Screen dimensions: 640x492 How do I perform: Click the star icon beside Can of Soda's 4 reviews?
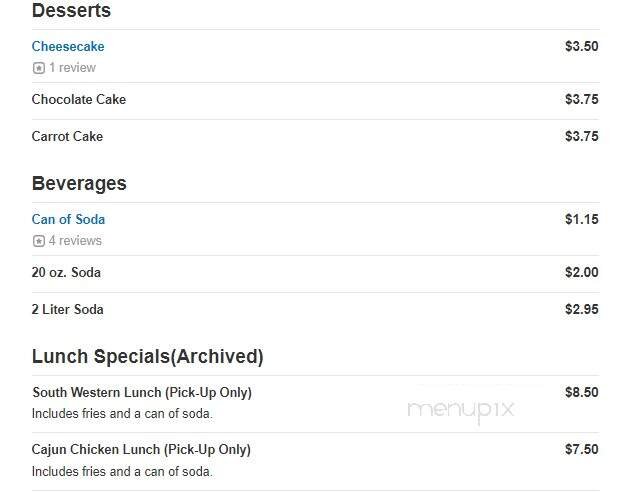[38, 241]
